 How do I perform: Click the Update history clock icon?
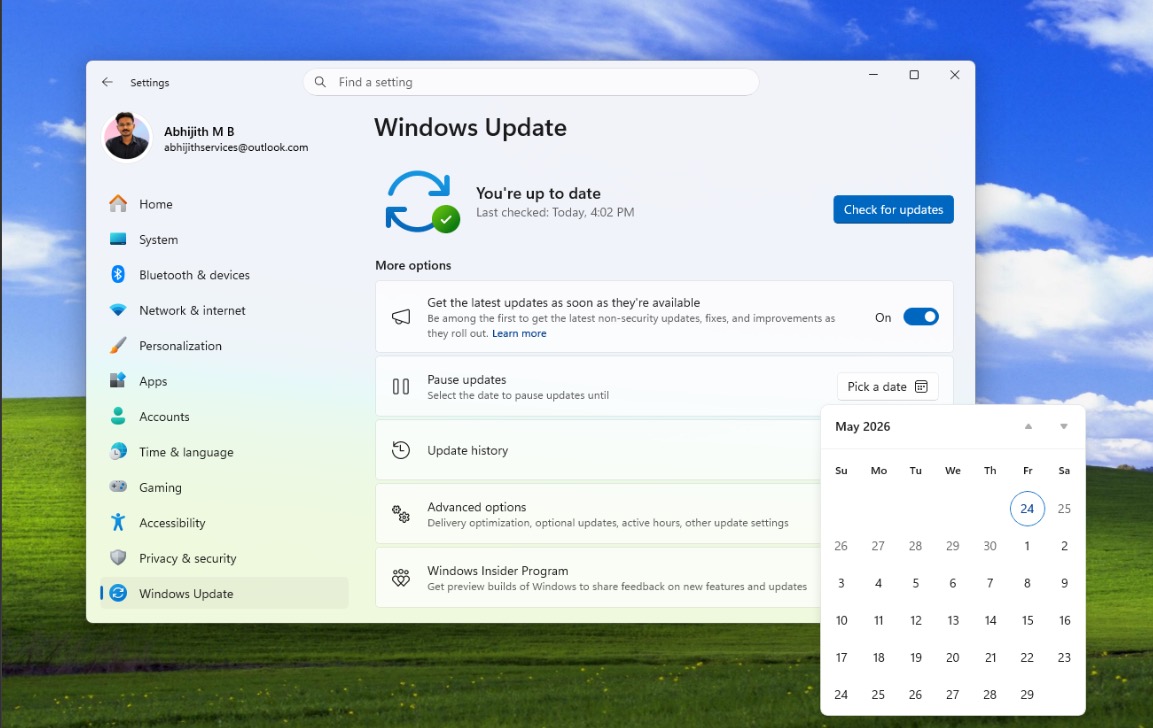401,450
